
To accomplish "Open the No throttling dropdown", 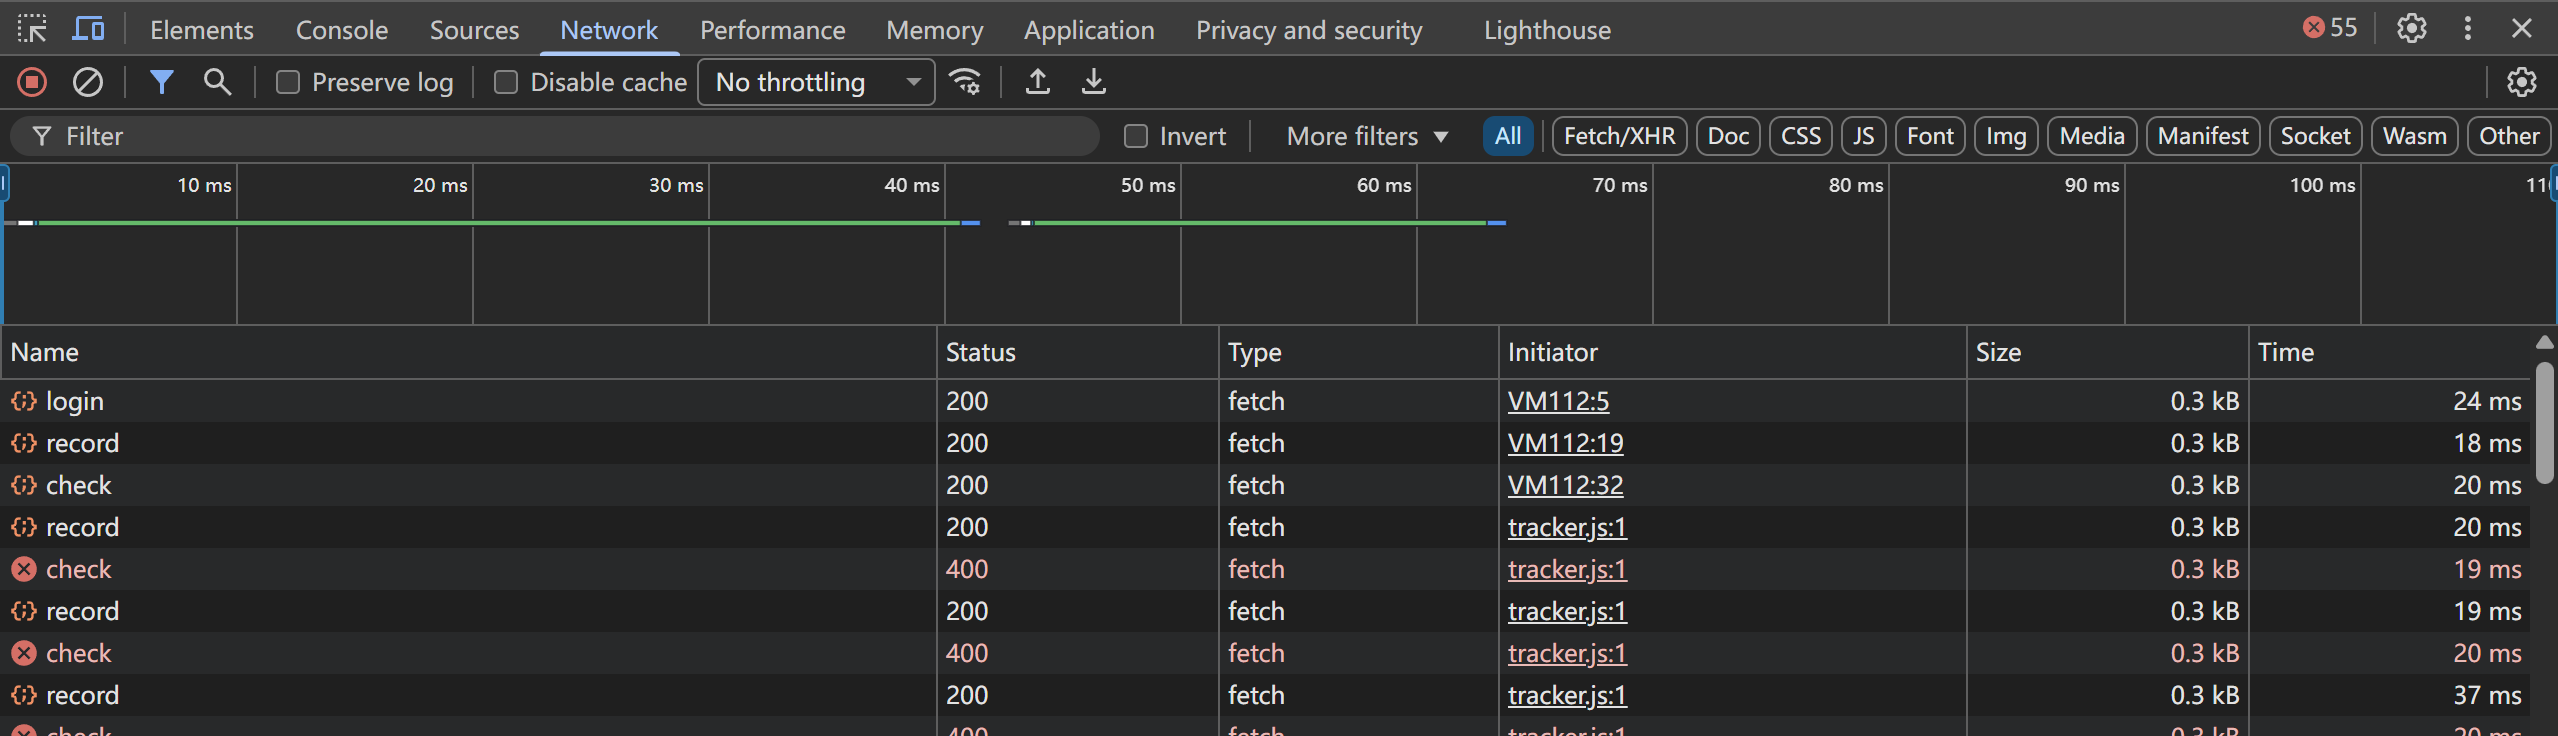I will (816, 82).
